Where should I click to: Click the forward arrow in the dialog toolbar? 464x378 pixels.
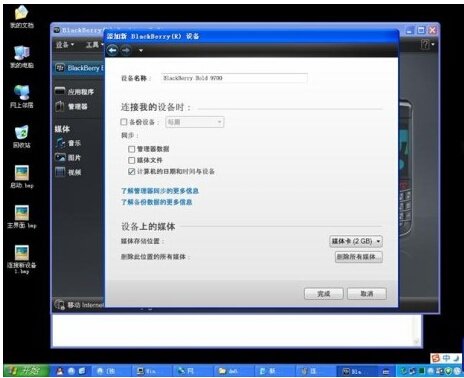tap(126, 50)
